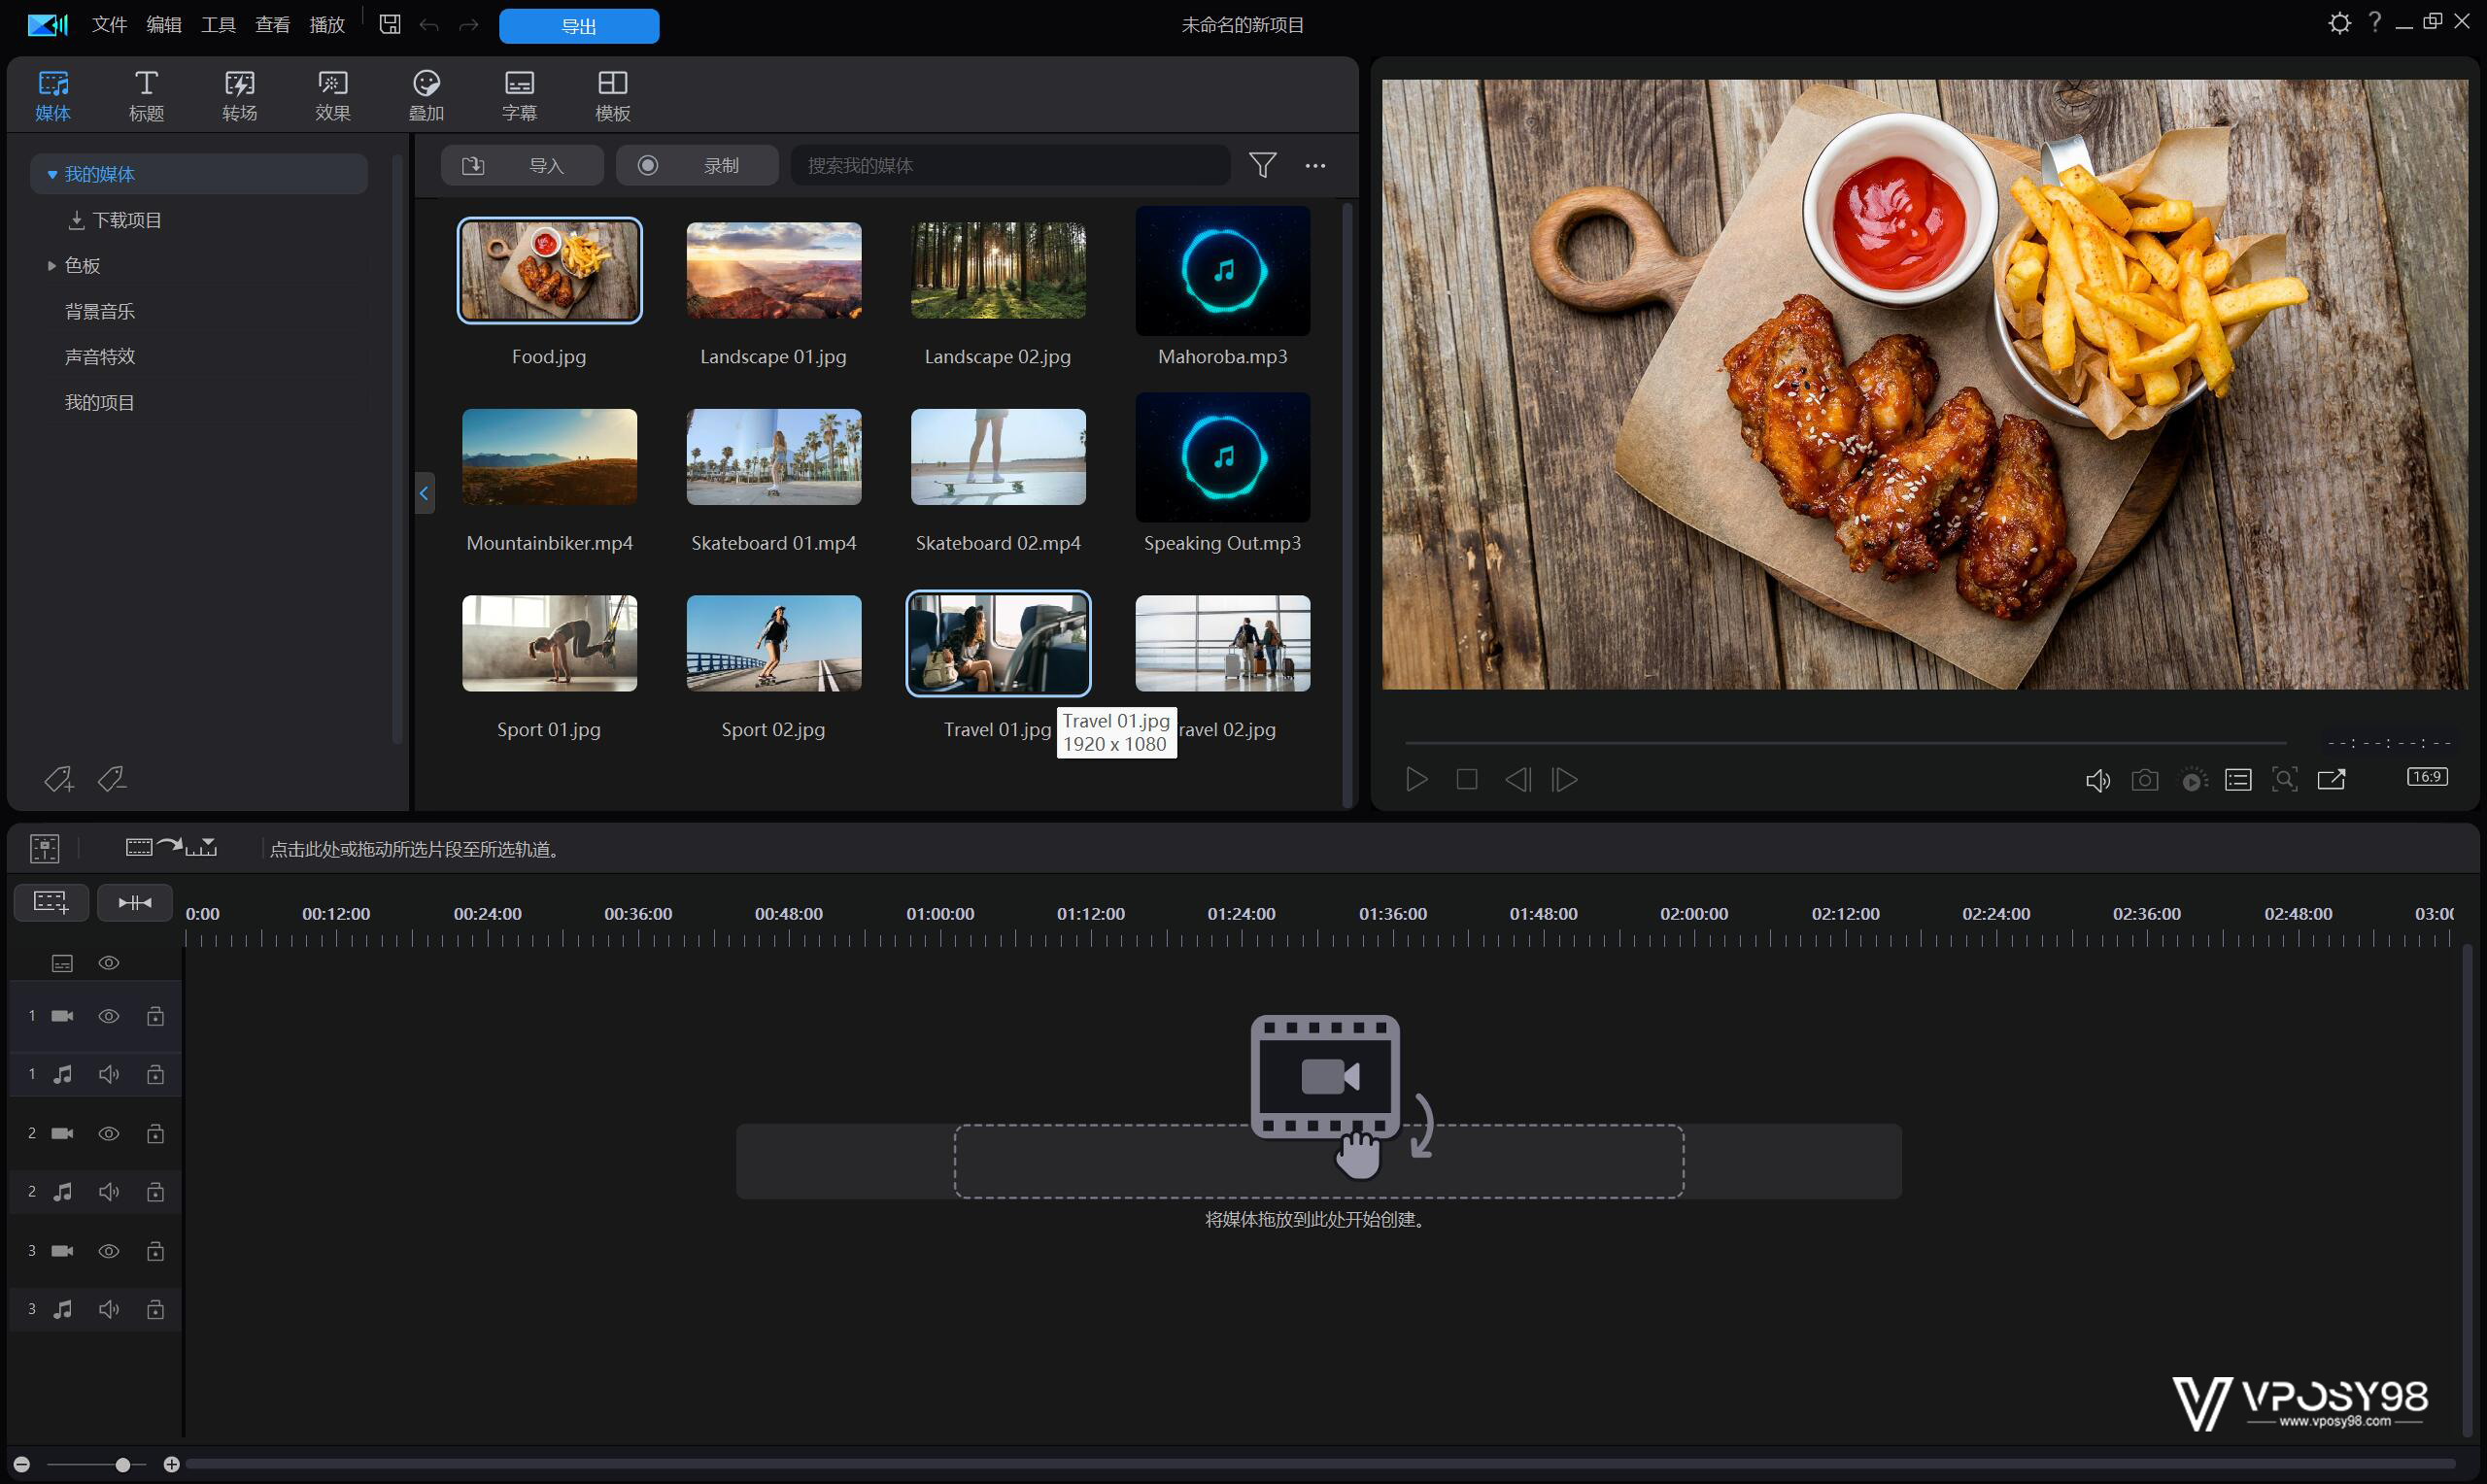Screen dimensions: 2487x1484
Task: Switch to the 转场 tab
Action: pyautogui.click(x=239, y=96)
